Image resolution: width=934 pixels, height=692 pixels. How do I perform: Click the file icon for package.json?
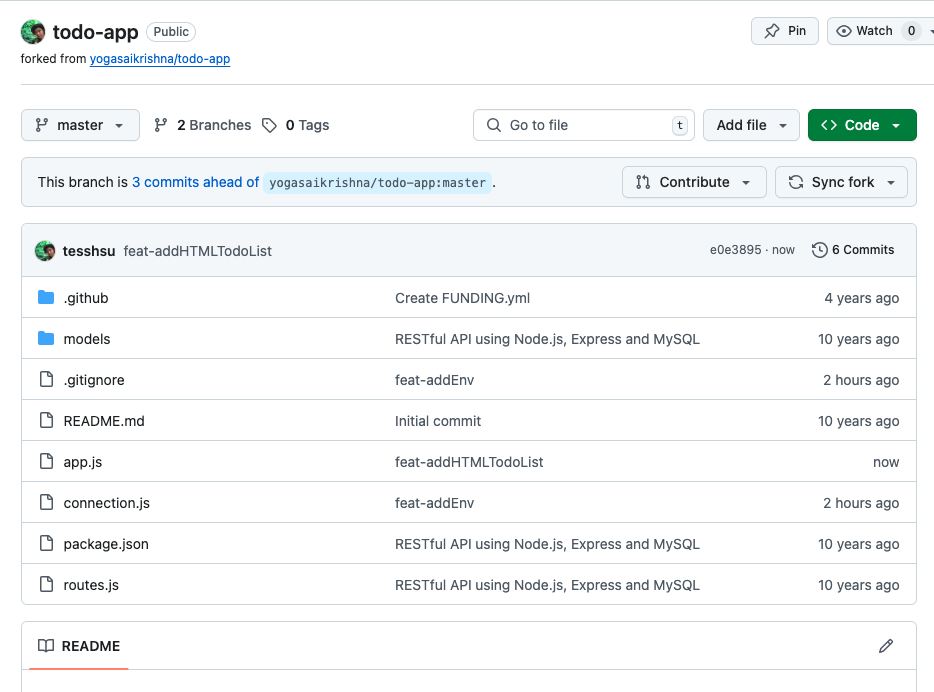tap(46, 544)
